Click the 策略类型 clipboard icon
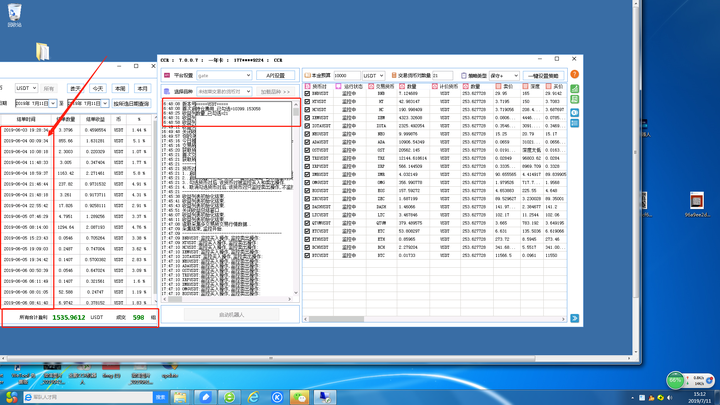 (464, 75)
